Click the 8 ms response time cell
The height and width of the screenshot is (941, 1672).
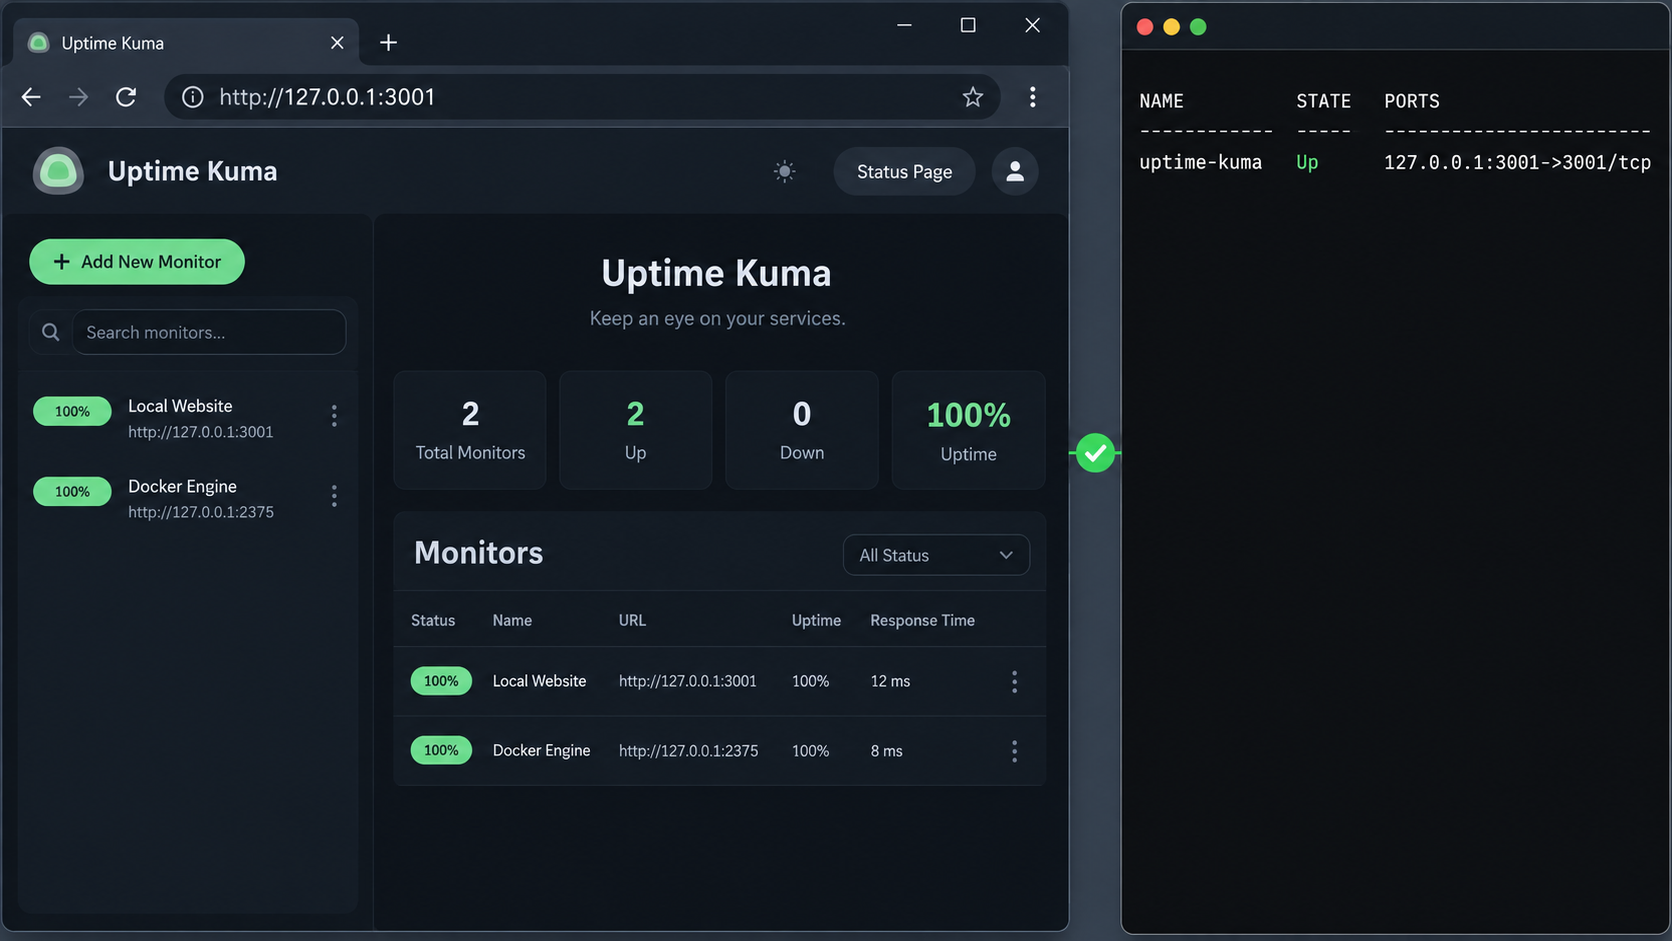[x=886, y=751]
